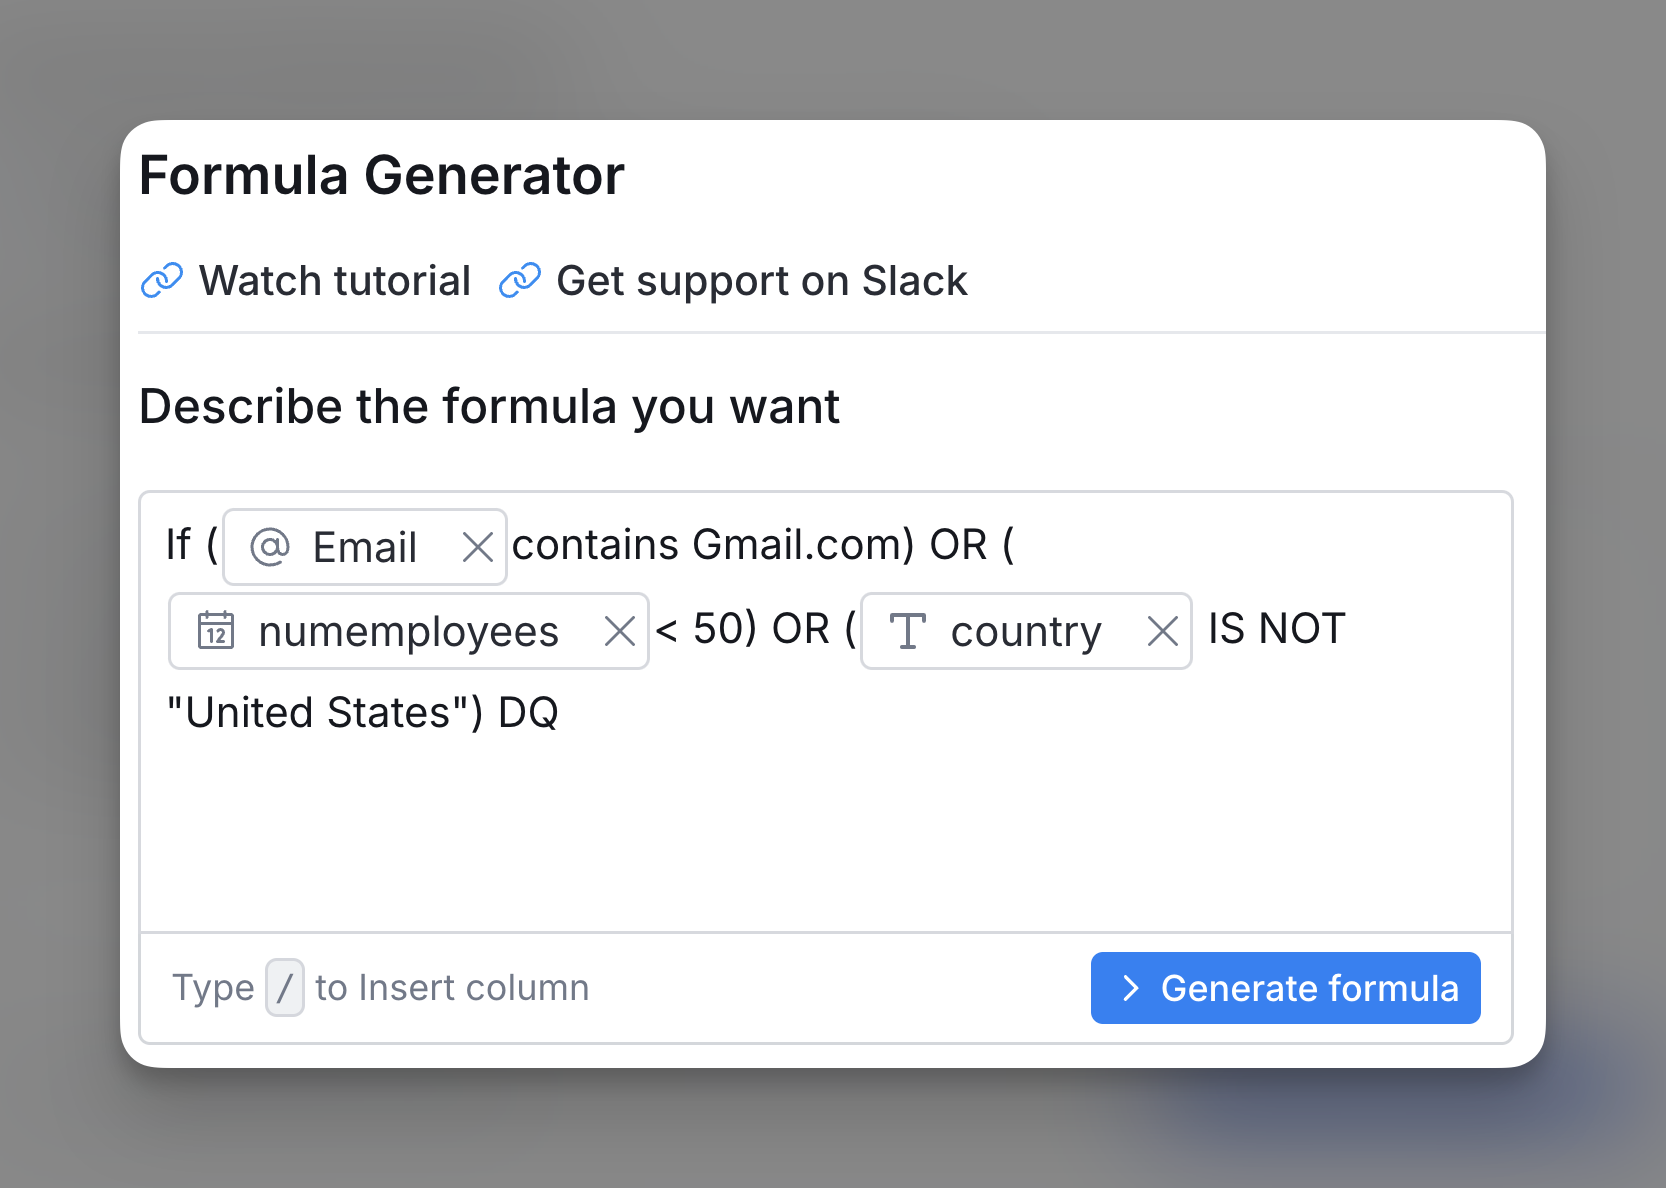This screenshot has height=1188, width=1666.
Task: Remove the Email column chip
Action: click(x=478, y=547)
